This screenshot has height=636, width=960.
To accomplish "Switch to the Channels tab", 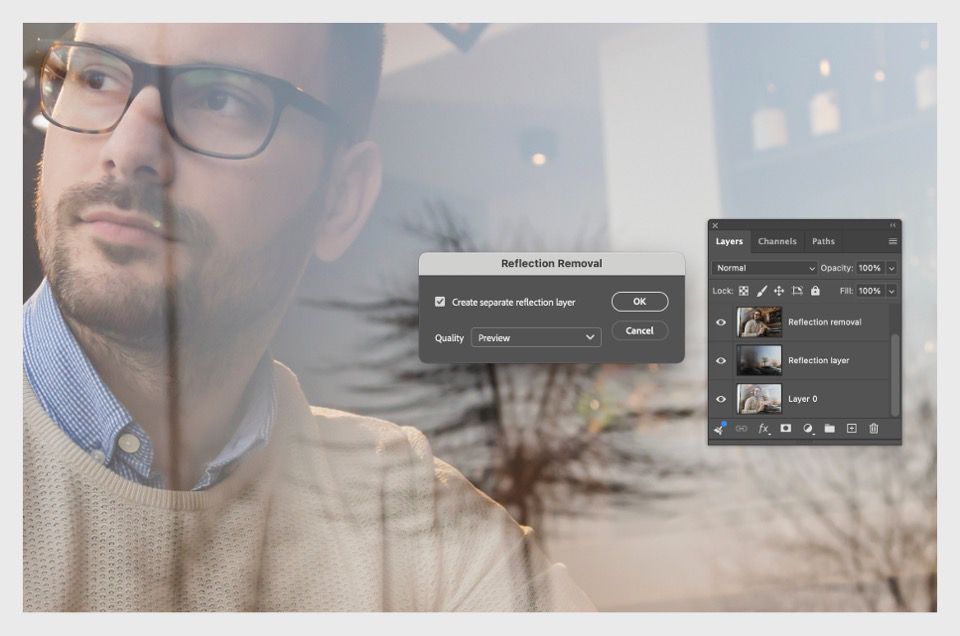I will (777, 241).
